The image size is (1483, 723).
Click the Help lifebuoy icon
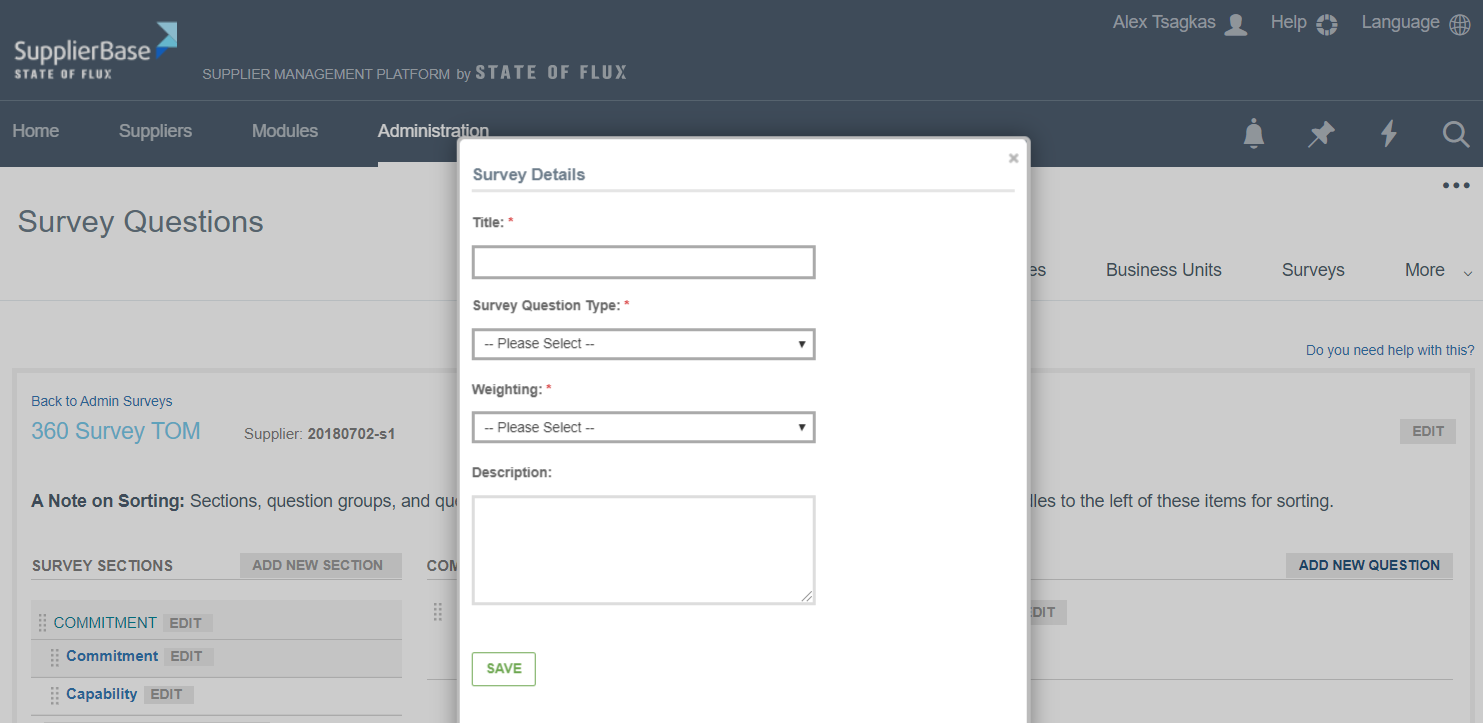[1327, 24]
